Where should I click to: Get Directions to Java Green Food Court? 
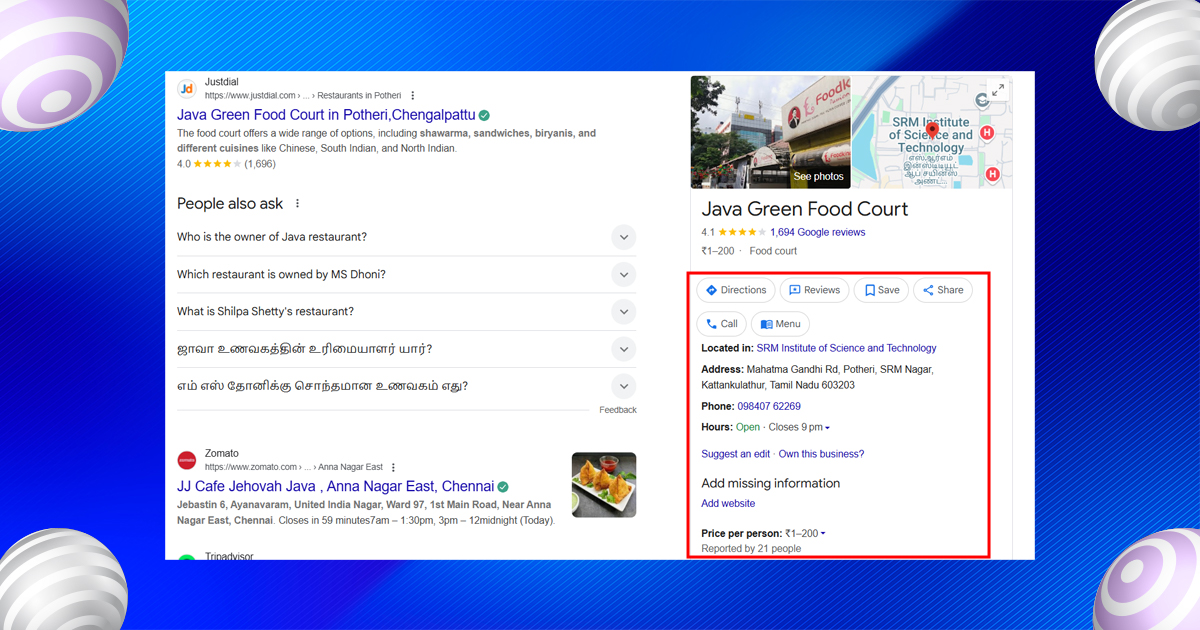point(735,290)
